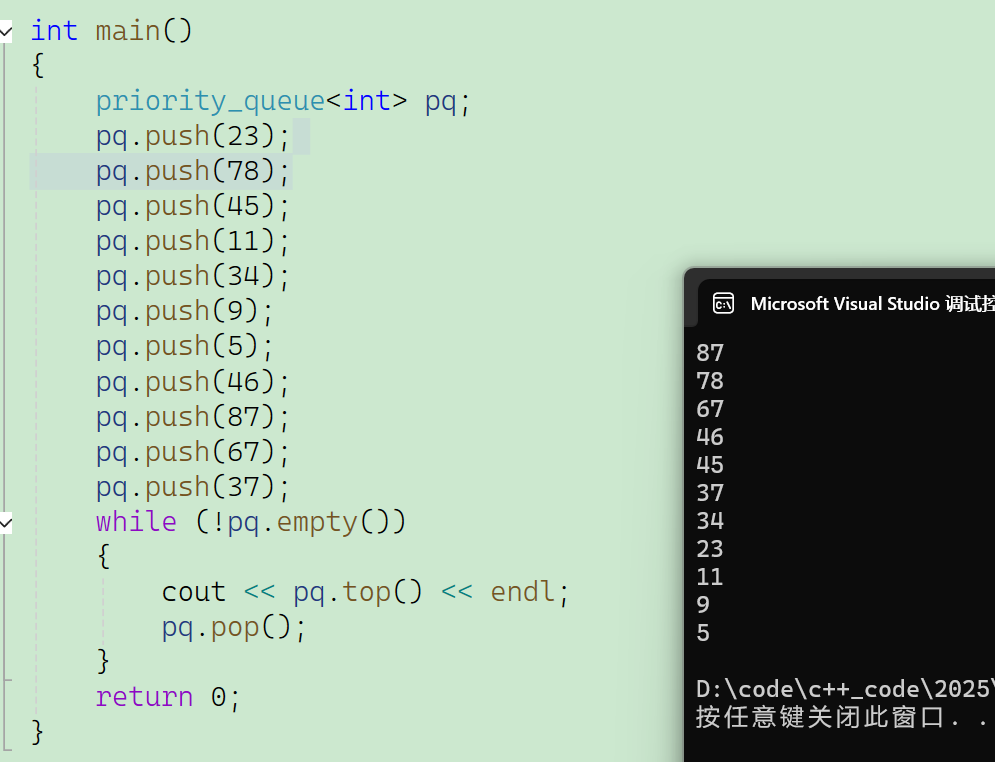Click console output value 9
The image size is (995, 762).
coord(702,605)
